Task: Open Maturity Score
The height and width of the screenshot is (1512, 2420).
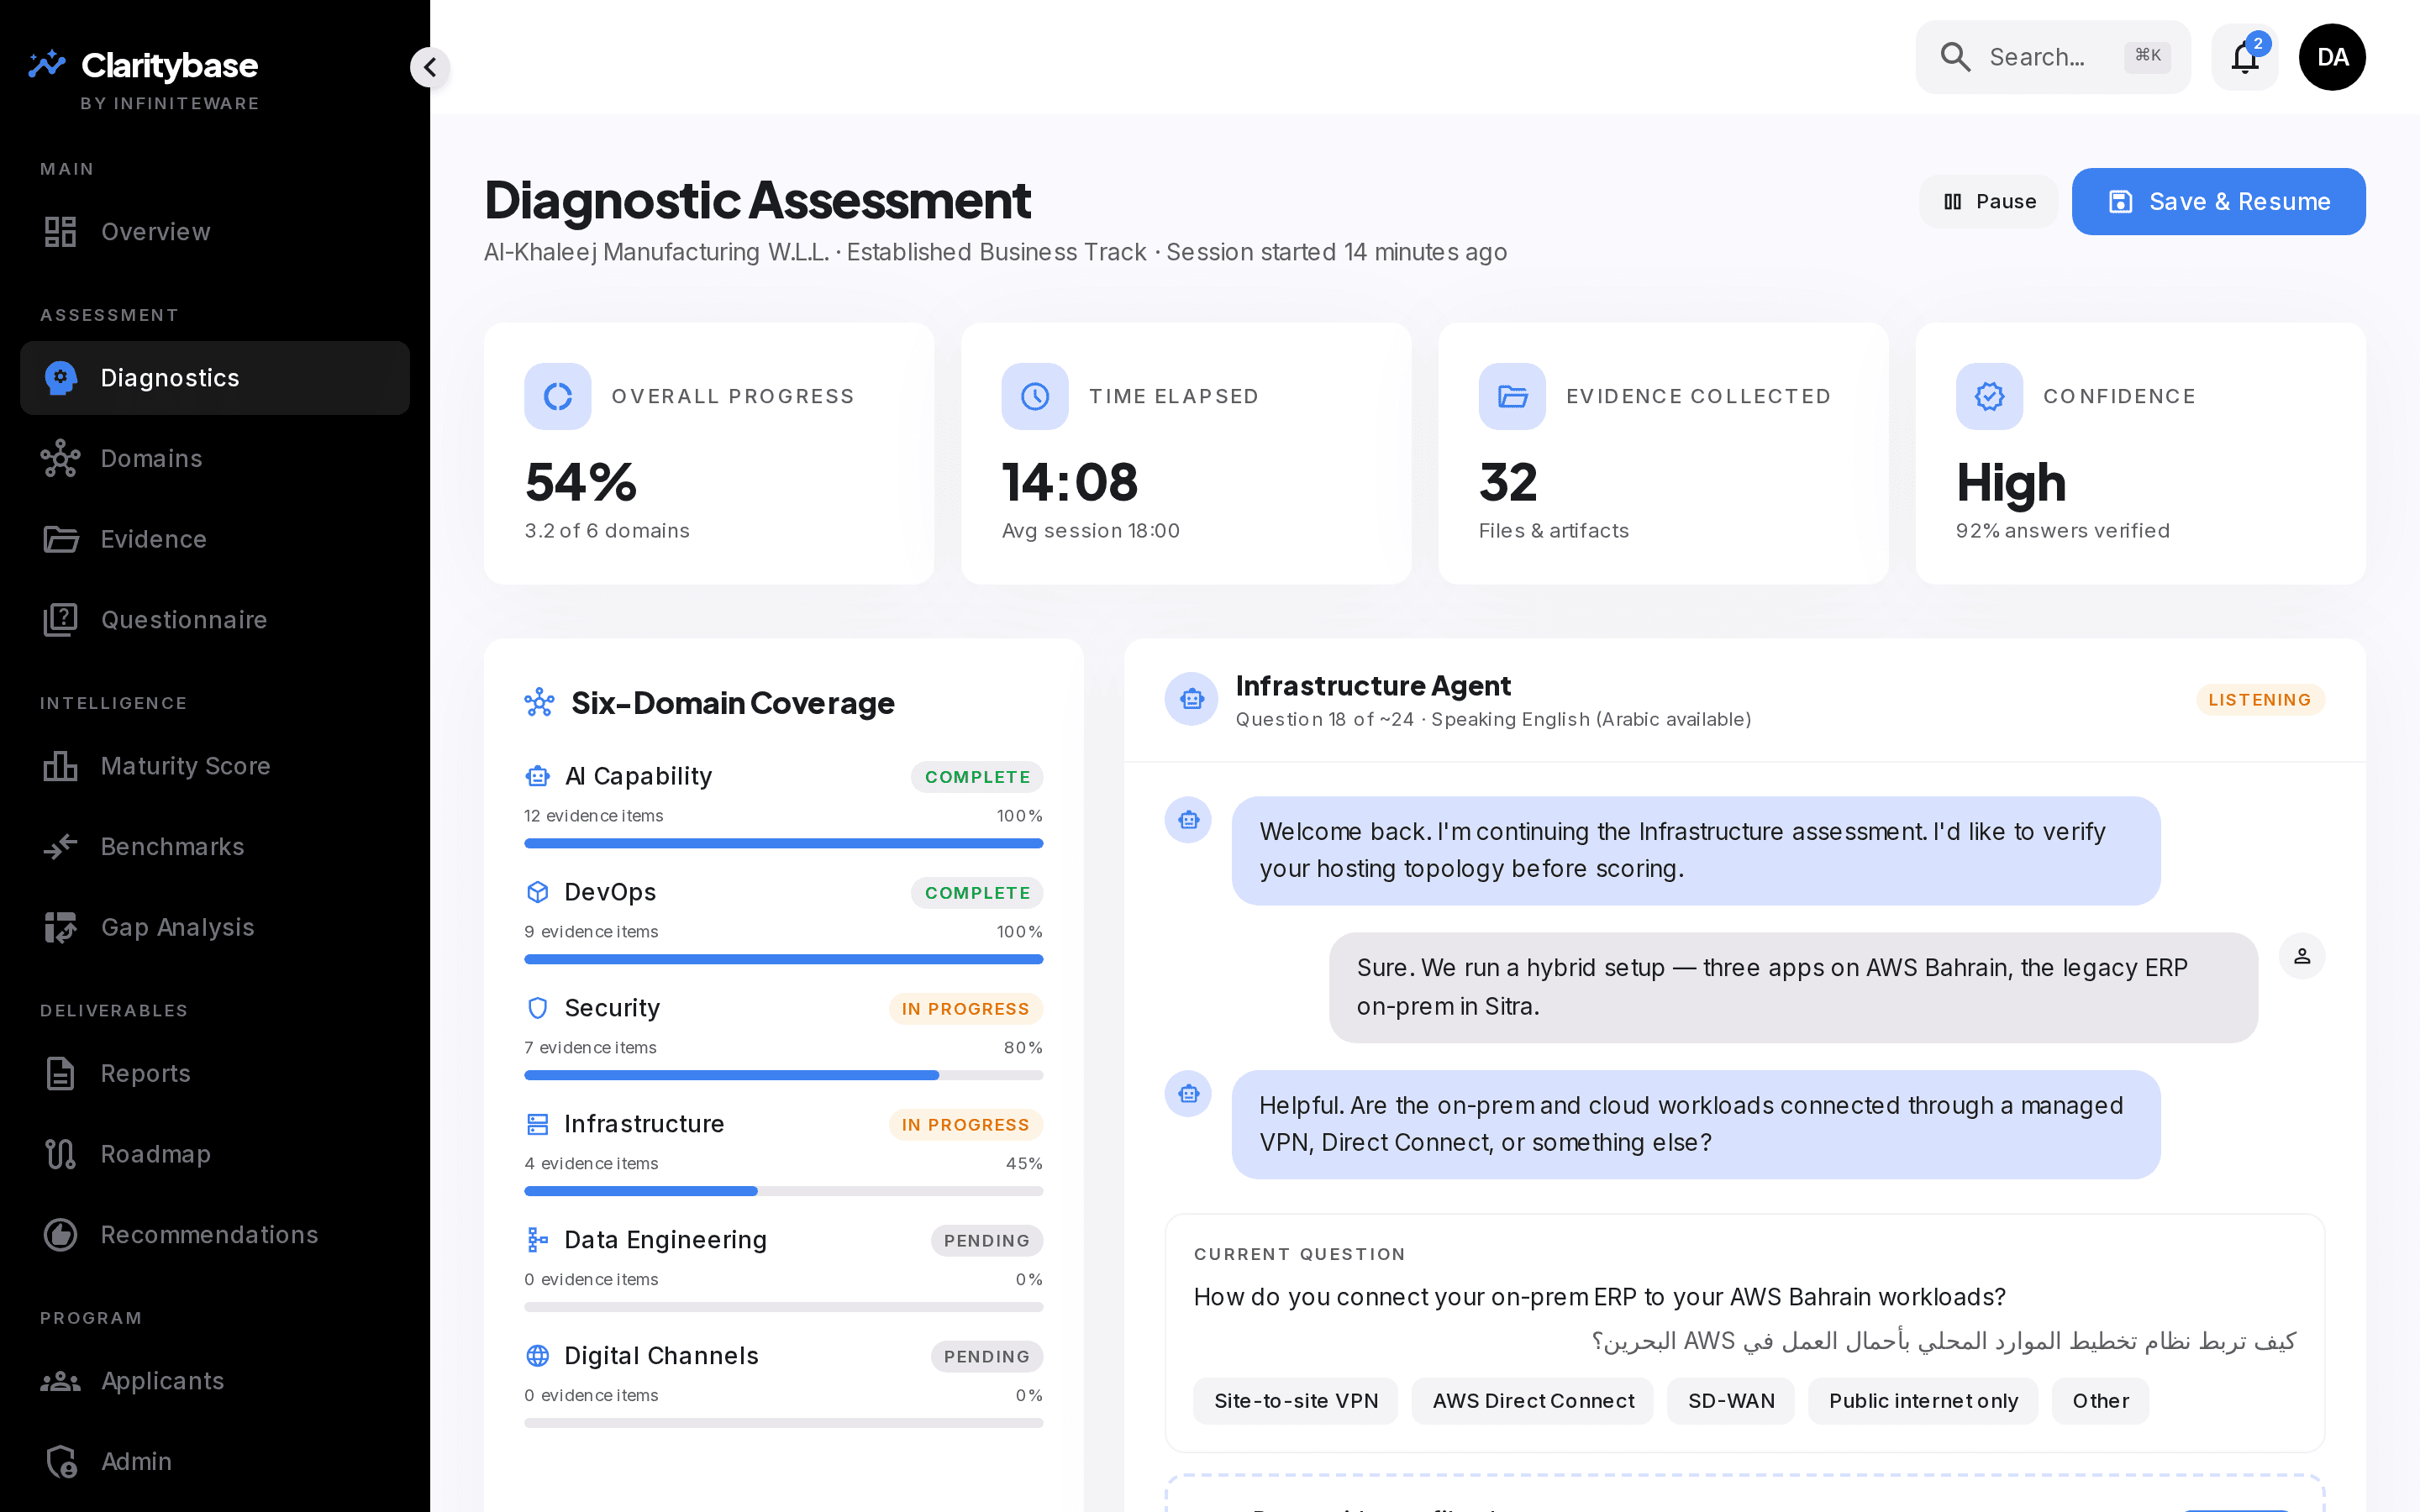Action: click(x=215, y=766)
